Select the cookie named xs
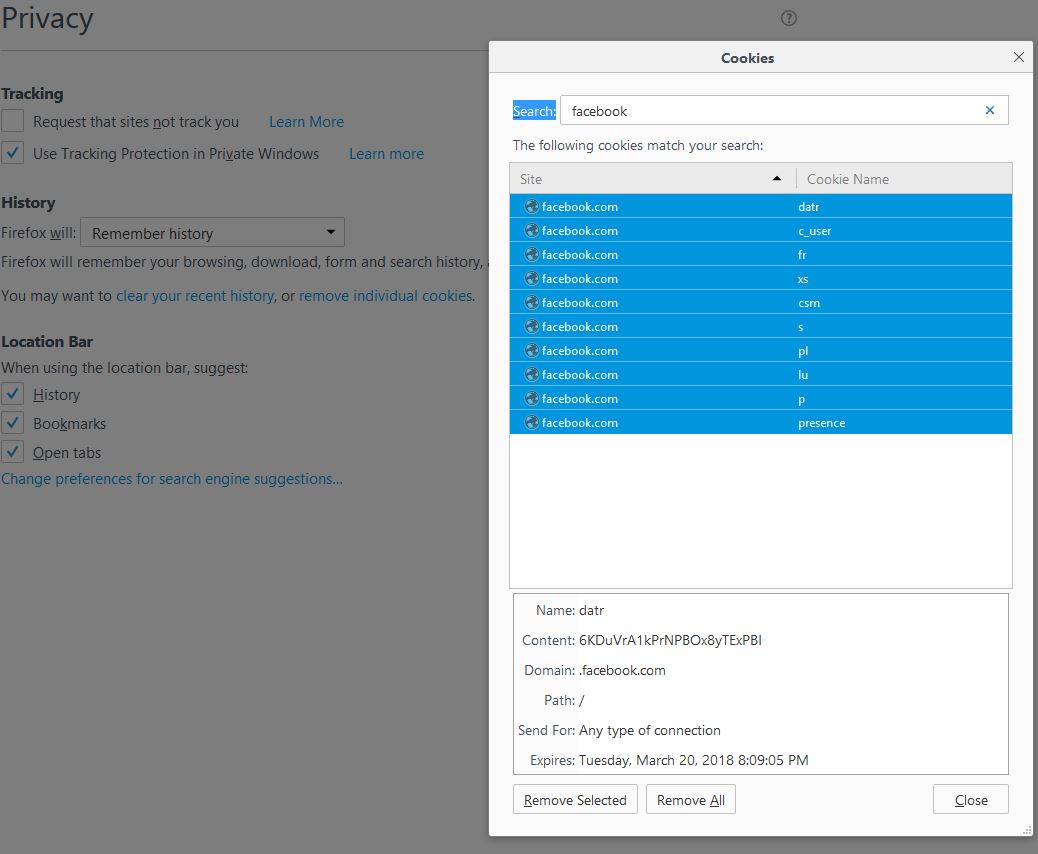 tap(761, 279)
